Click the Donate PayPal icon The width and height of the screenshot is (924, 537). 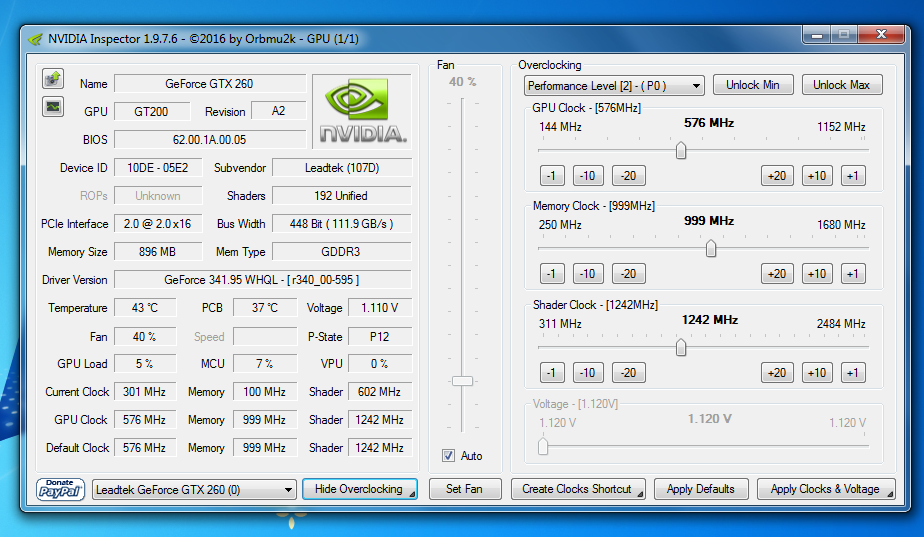pyautogui.click(x=60, y=489)
